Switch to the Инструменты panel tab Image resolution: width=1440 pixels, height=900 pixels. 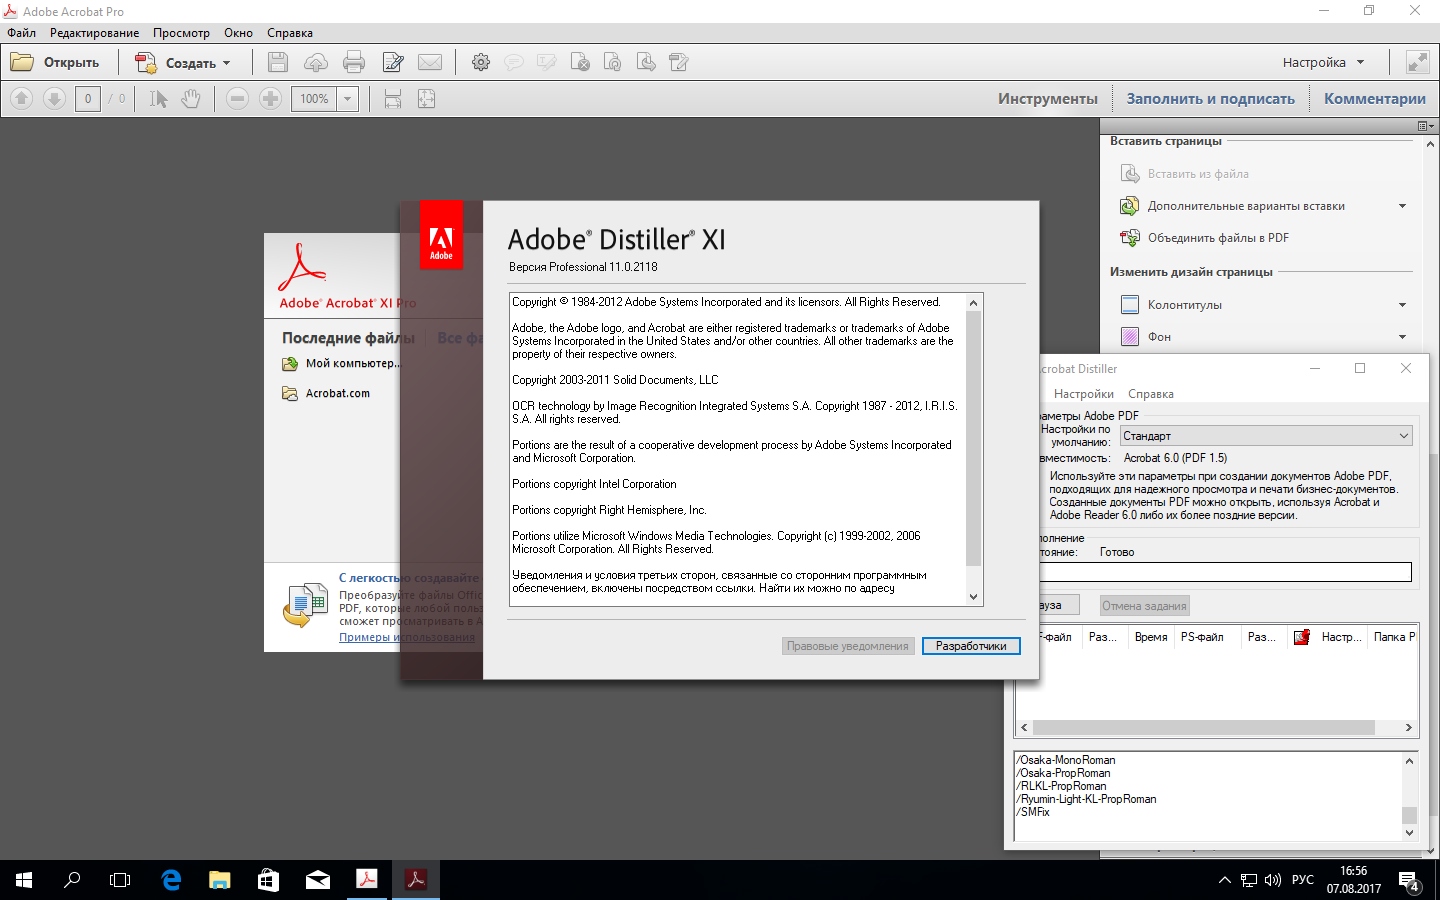pos(1047,98)
